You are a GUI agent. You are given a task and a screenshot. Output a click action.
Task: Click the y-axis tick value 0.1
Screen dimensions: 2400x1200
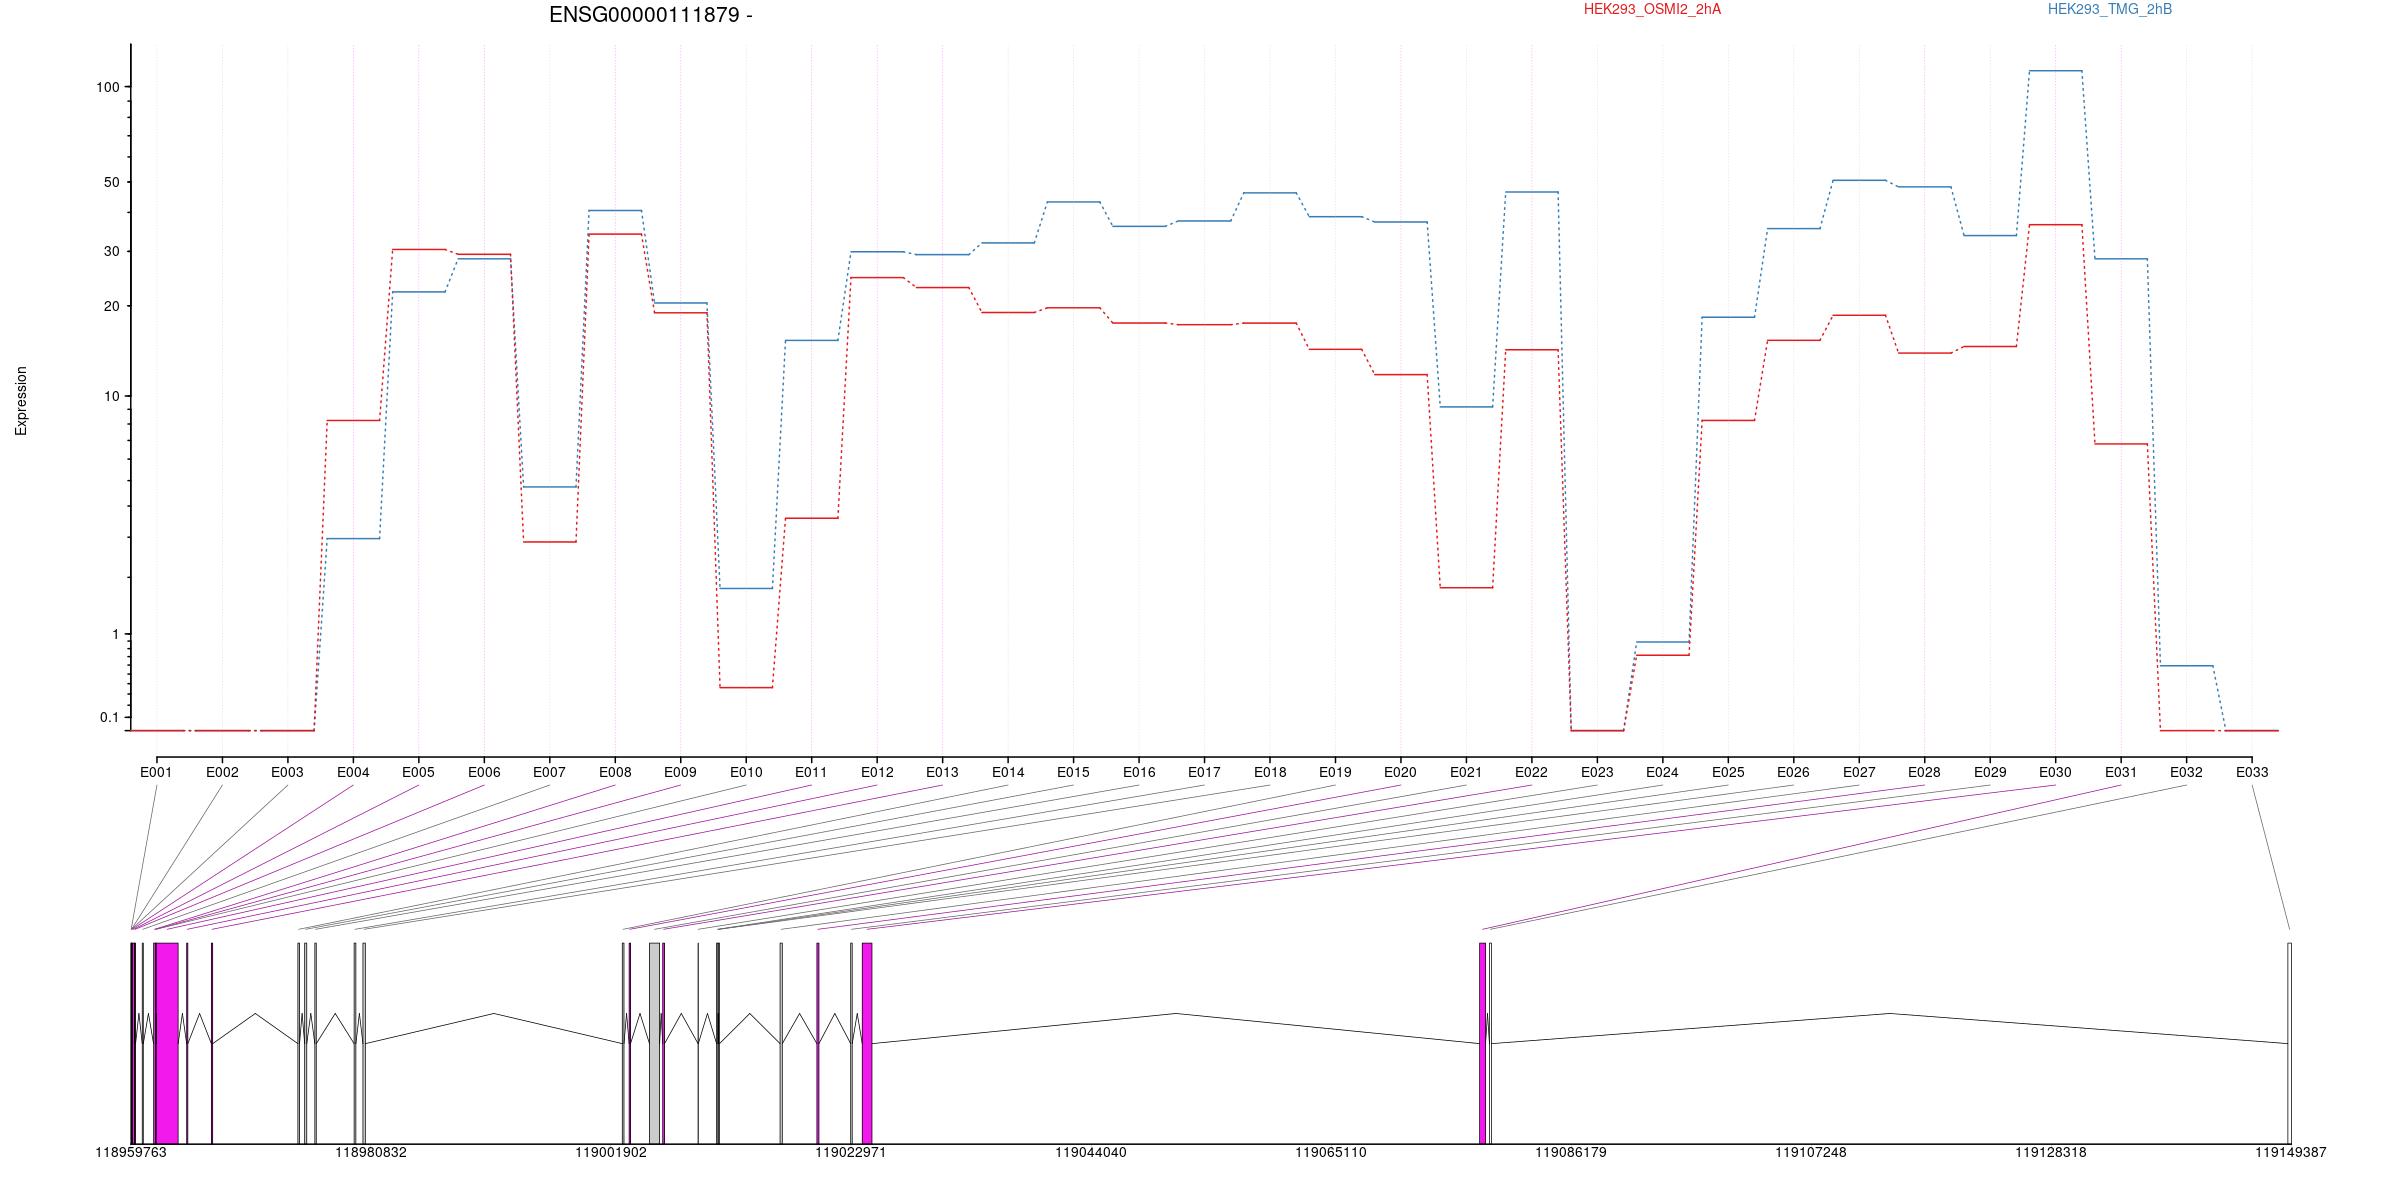pos(109,717)
